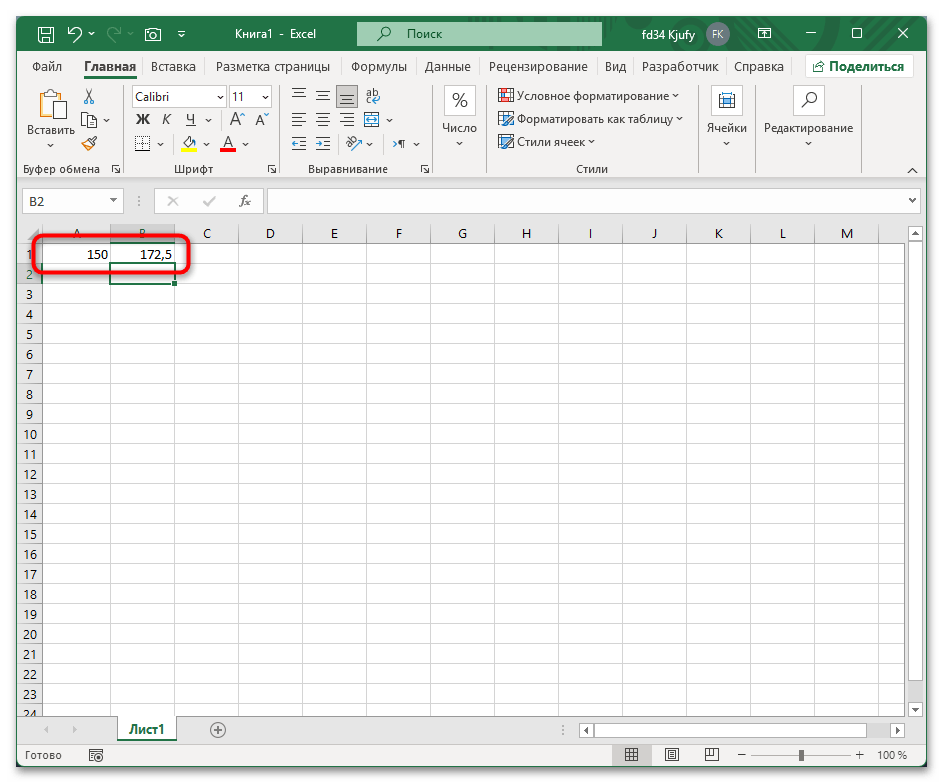
Task: Open Форматировать как таблицу menu
Action: click(591, 119)
